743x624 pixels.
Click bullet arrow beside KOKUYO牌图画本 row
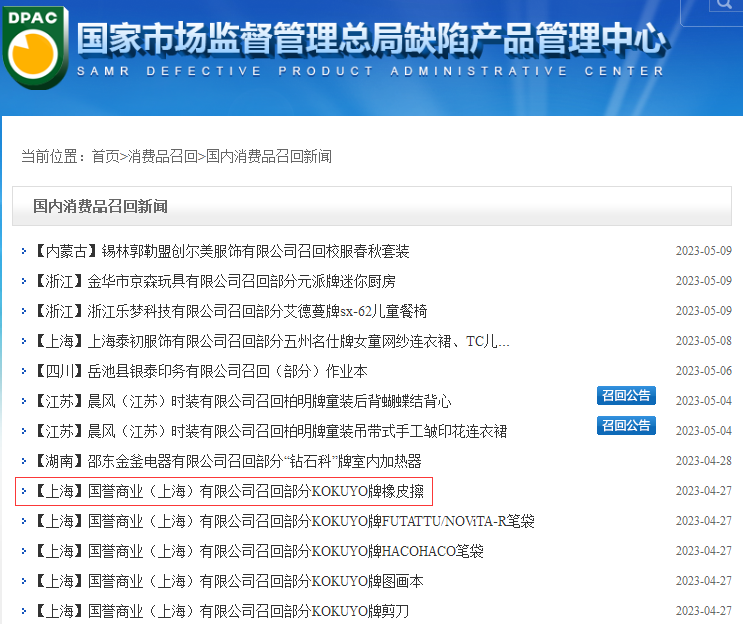pos(24,581)
